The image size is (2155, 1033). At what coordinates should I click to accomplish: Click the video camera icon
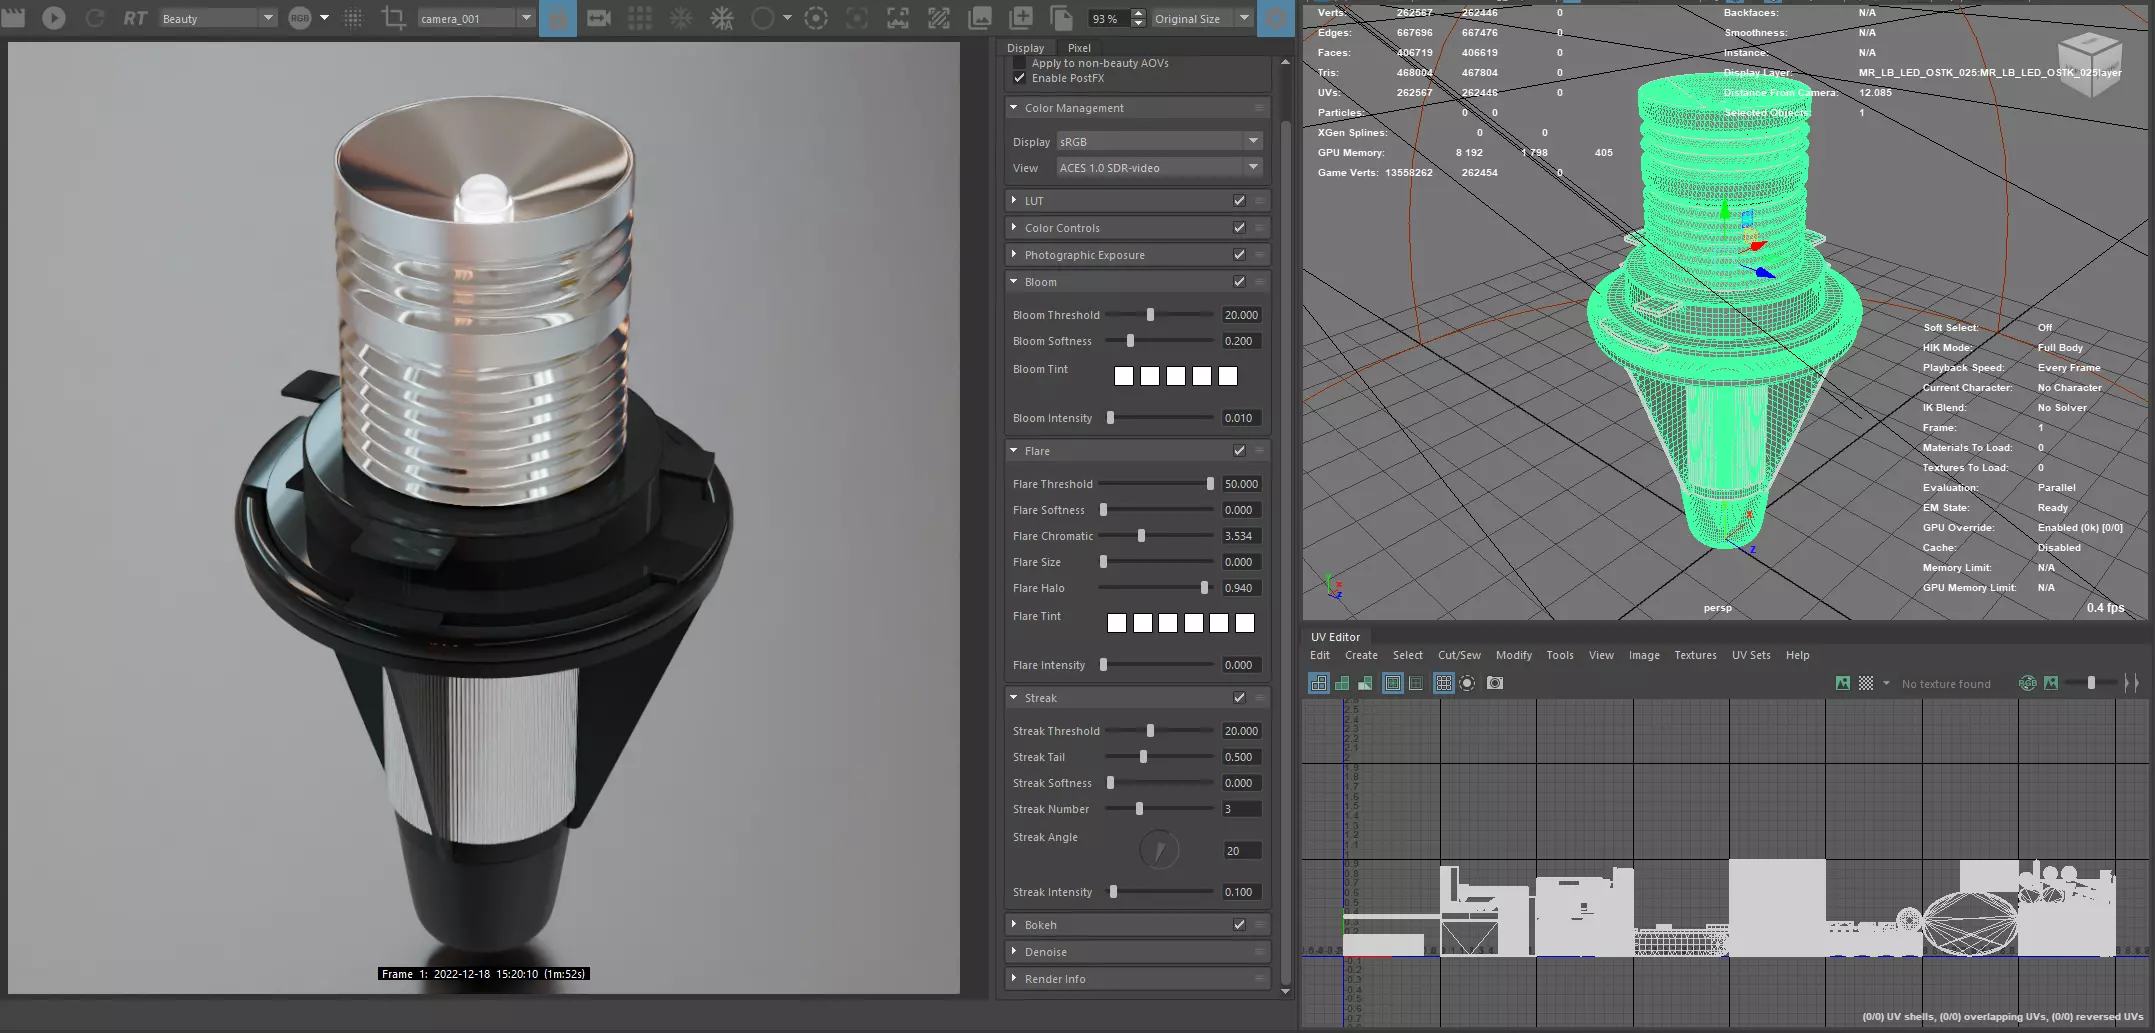(x=599, y=18)
